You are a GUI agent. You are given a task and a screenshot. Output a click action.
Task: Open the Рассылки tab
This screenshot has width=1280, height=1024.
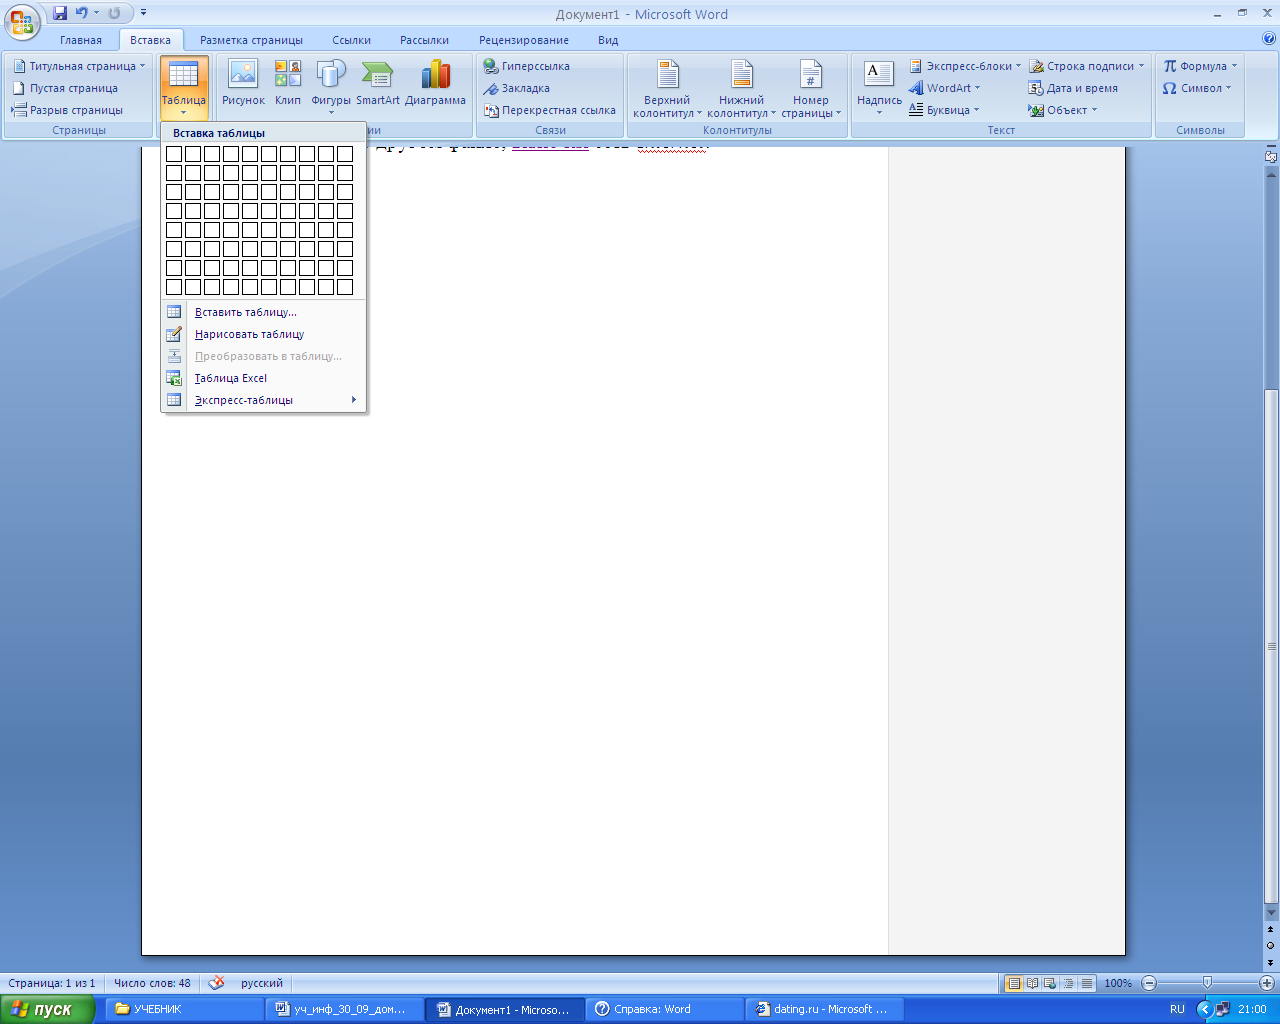click(x=424, y=40)
